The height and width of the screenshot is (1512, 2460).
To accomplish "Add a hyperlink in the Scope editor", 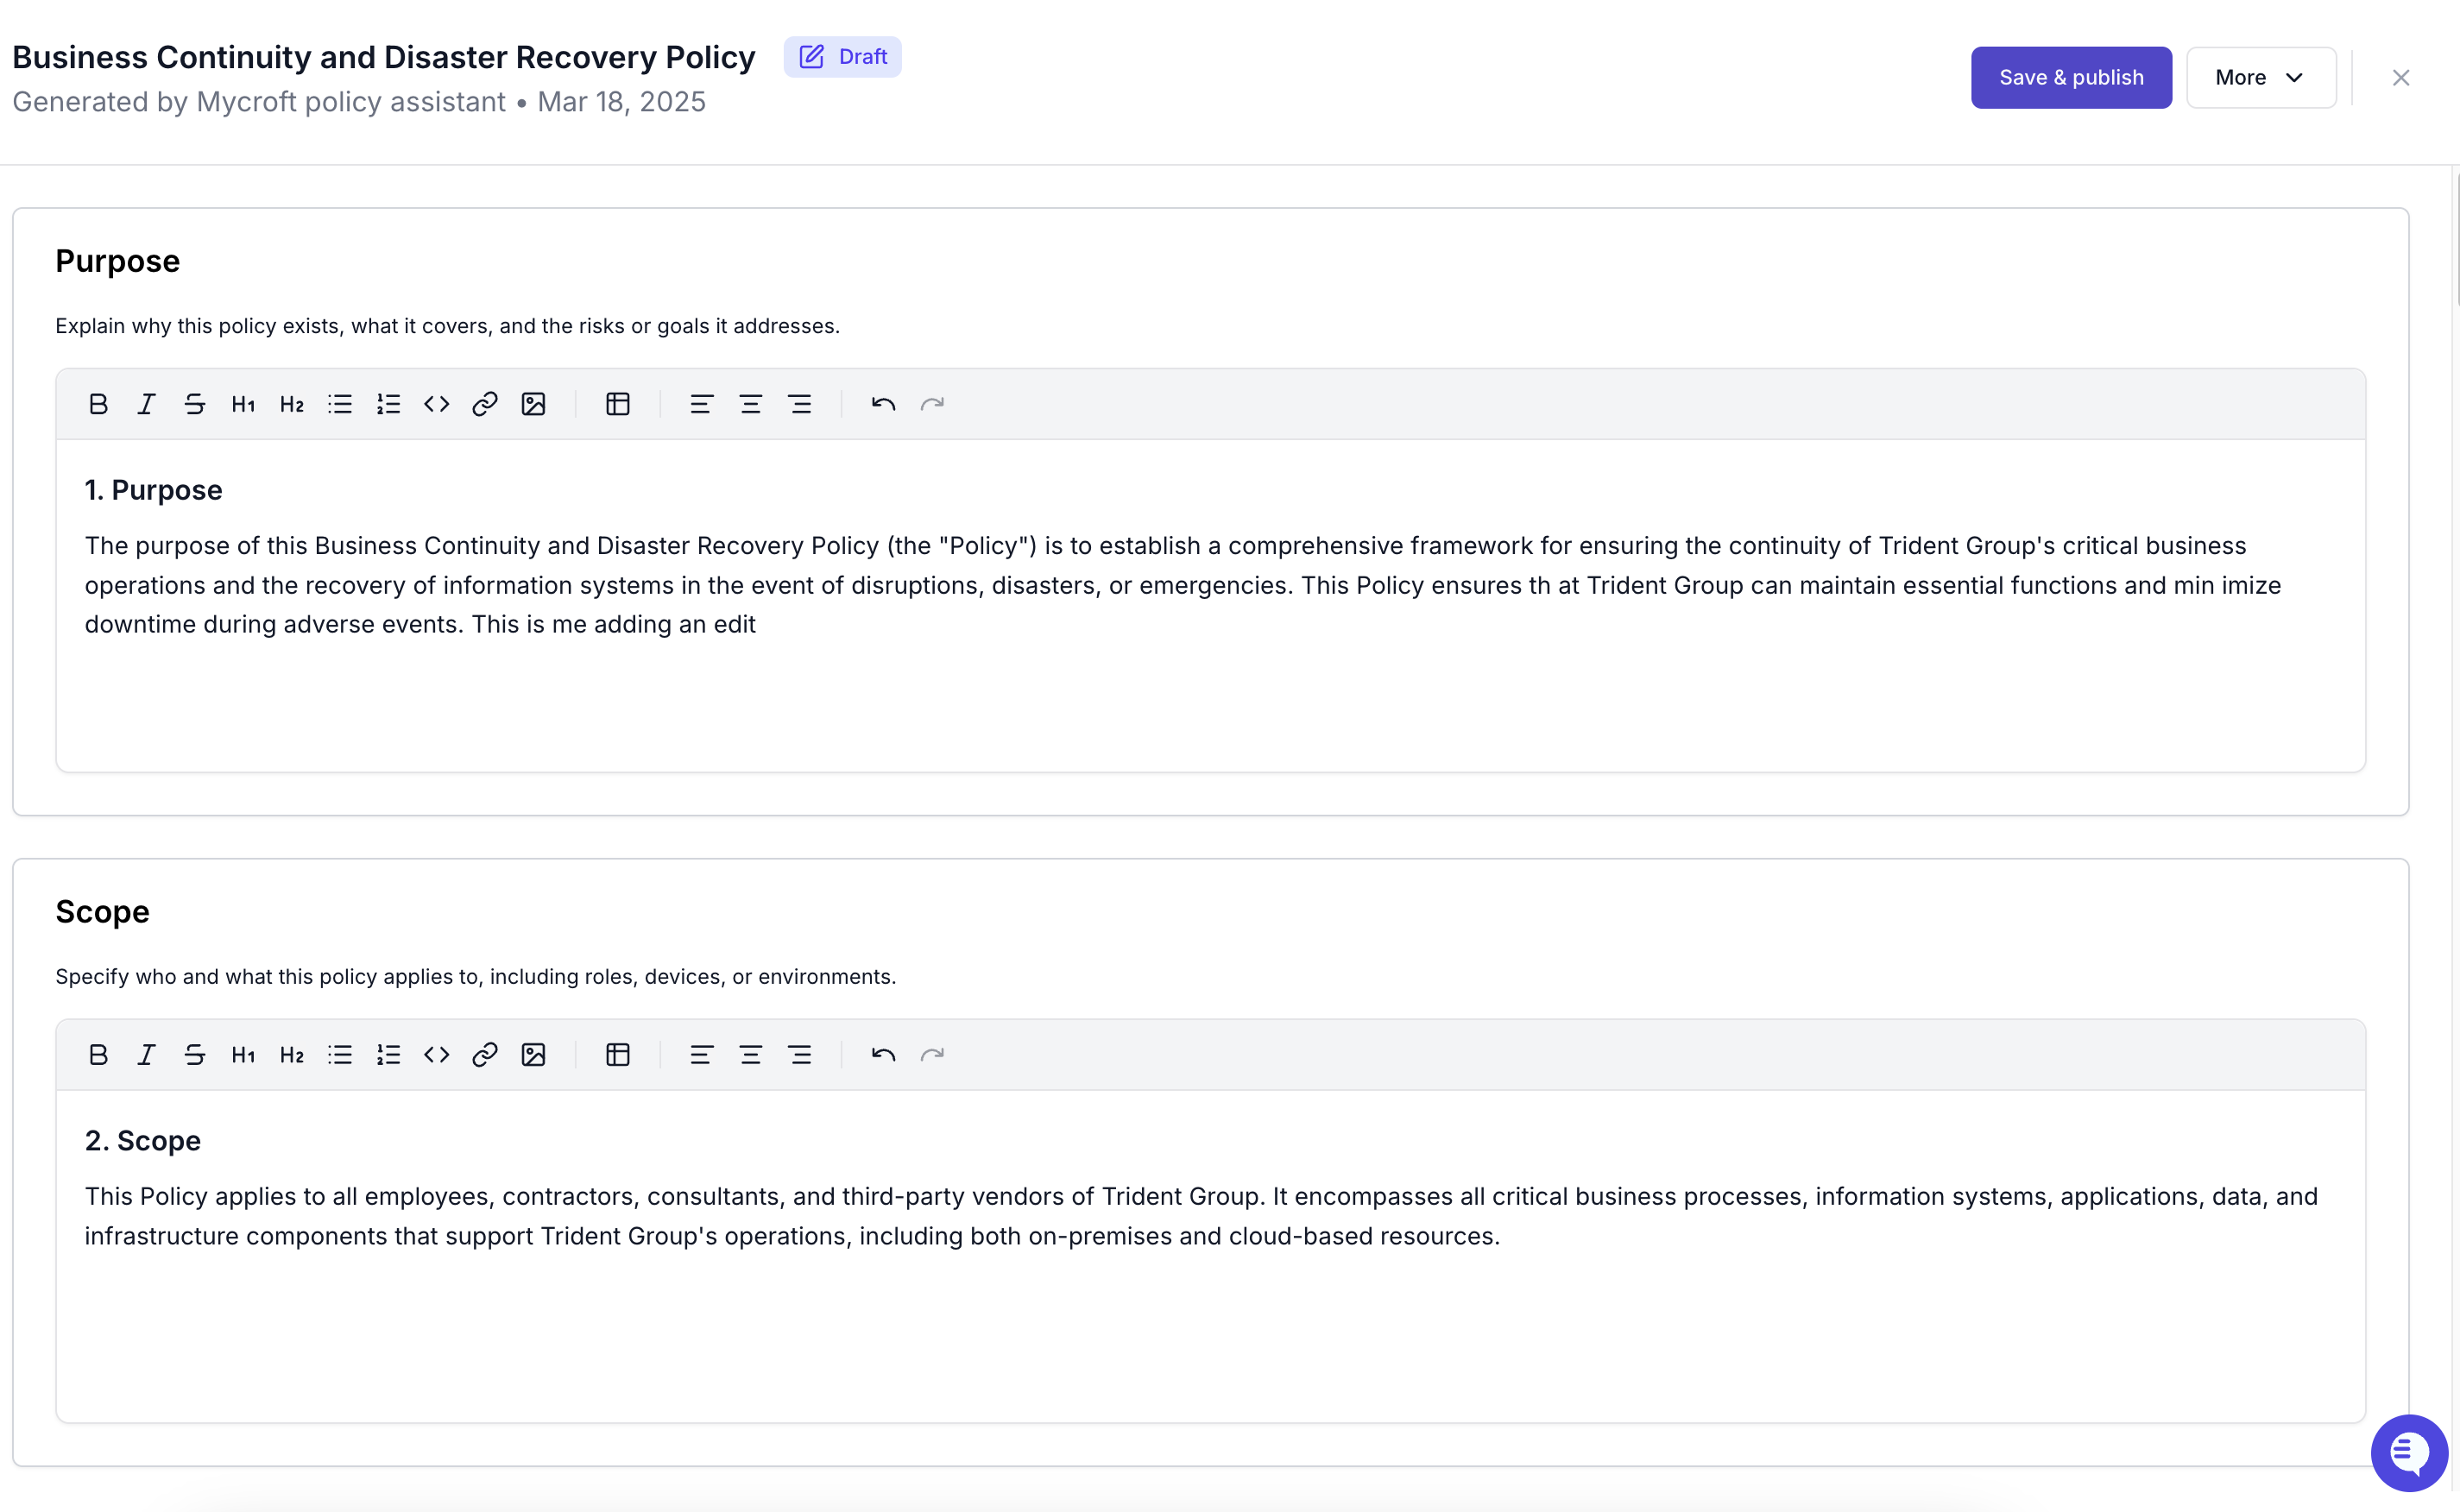I will point(485,1055).
